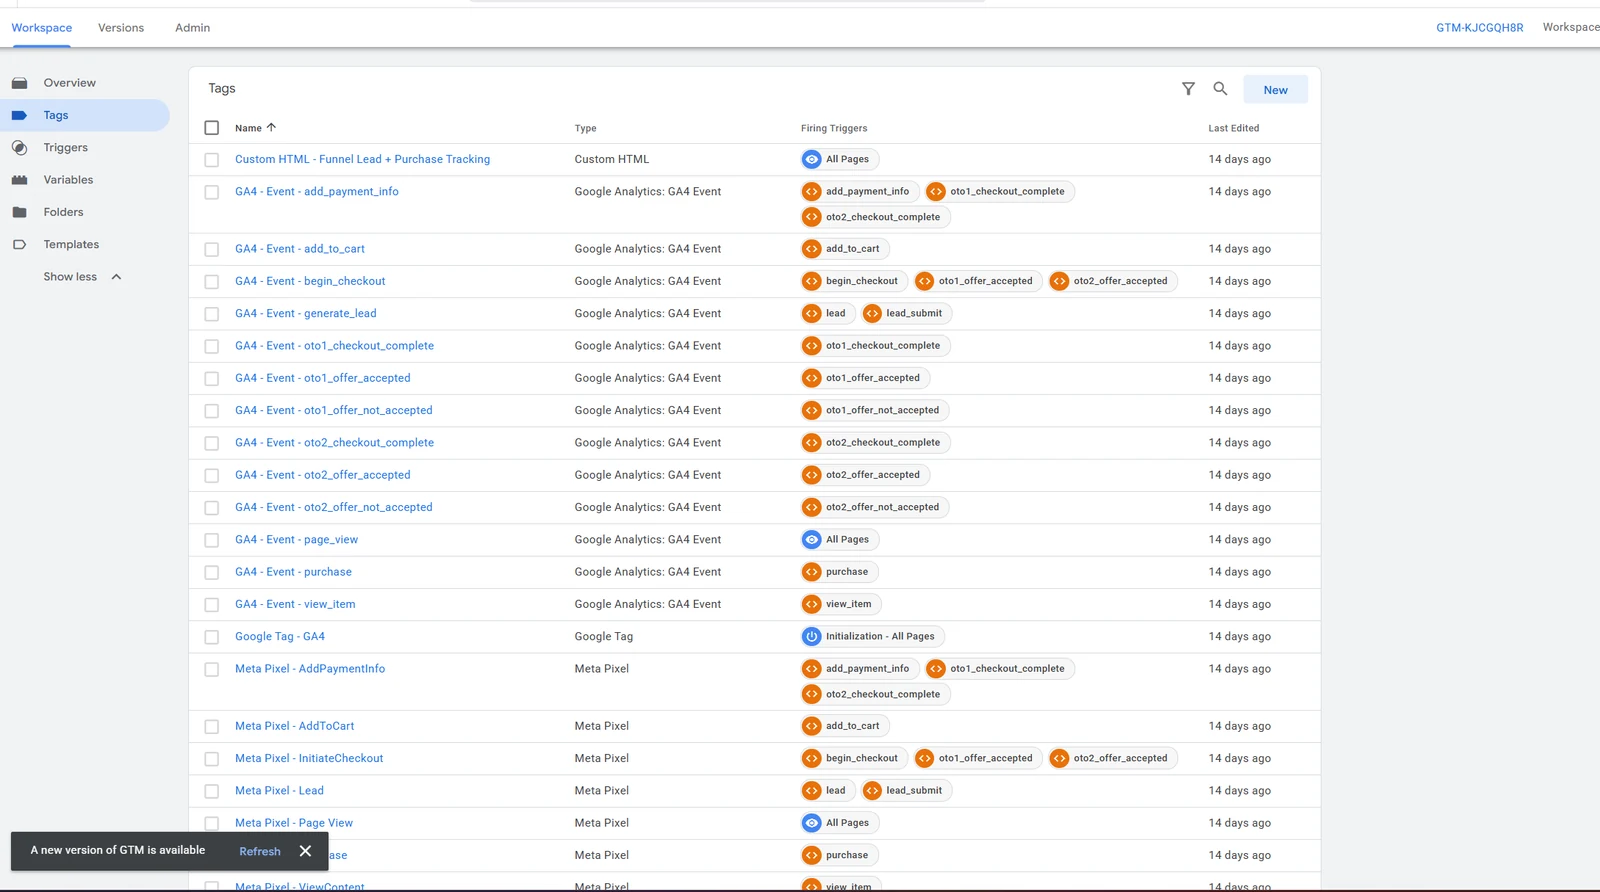The width and height of the screenshot is (1600, 892).
Task: Click the Type column header
Action: 586,129
